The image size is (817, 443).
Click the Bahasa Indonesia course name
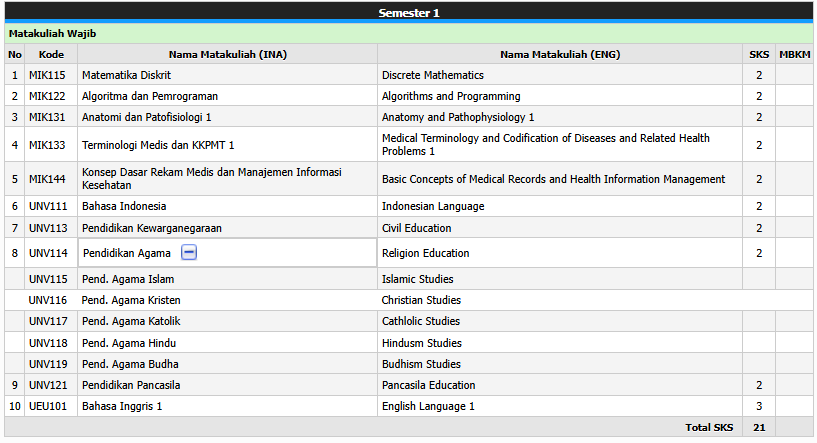124,206
